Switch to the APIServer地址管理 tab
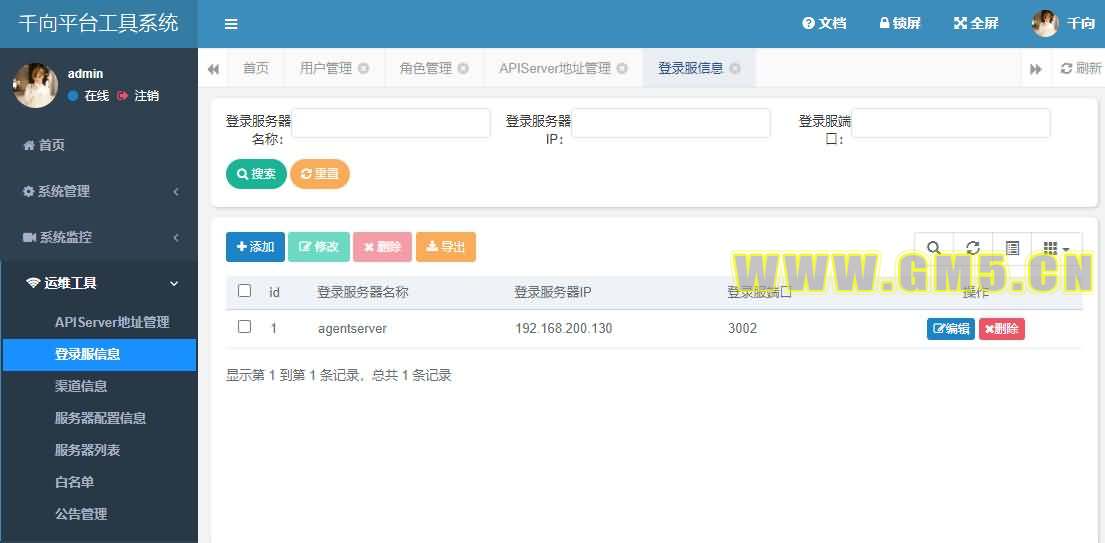The height and width of the screenshot is (543, 1105). pyautogui.click(x=555, y=69)
